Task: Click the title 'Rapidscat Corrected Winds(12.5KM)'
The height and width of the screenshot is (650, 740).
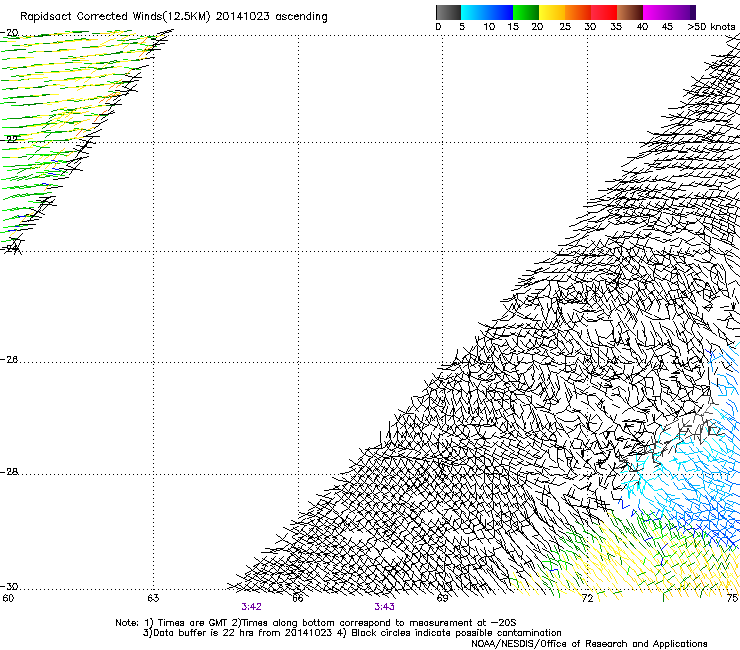Action: pos(115,17)
